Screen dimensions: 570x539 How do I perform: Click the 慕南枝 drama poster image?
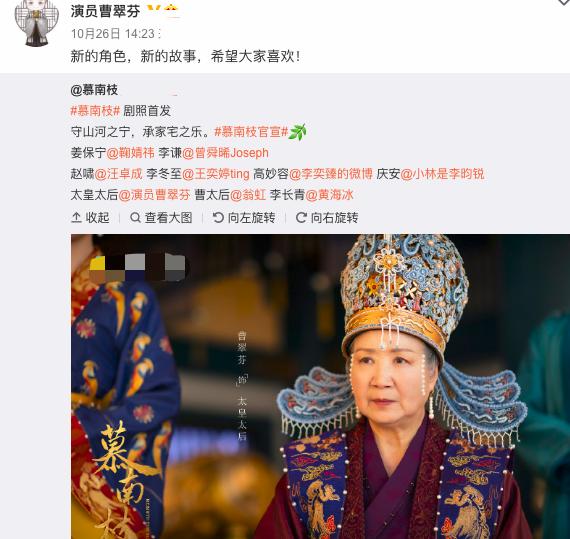point(320,386)
